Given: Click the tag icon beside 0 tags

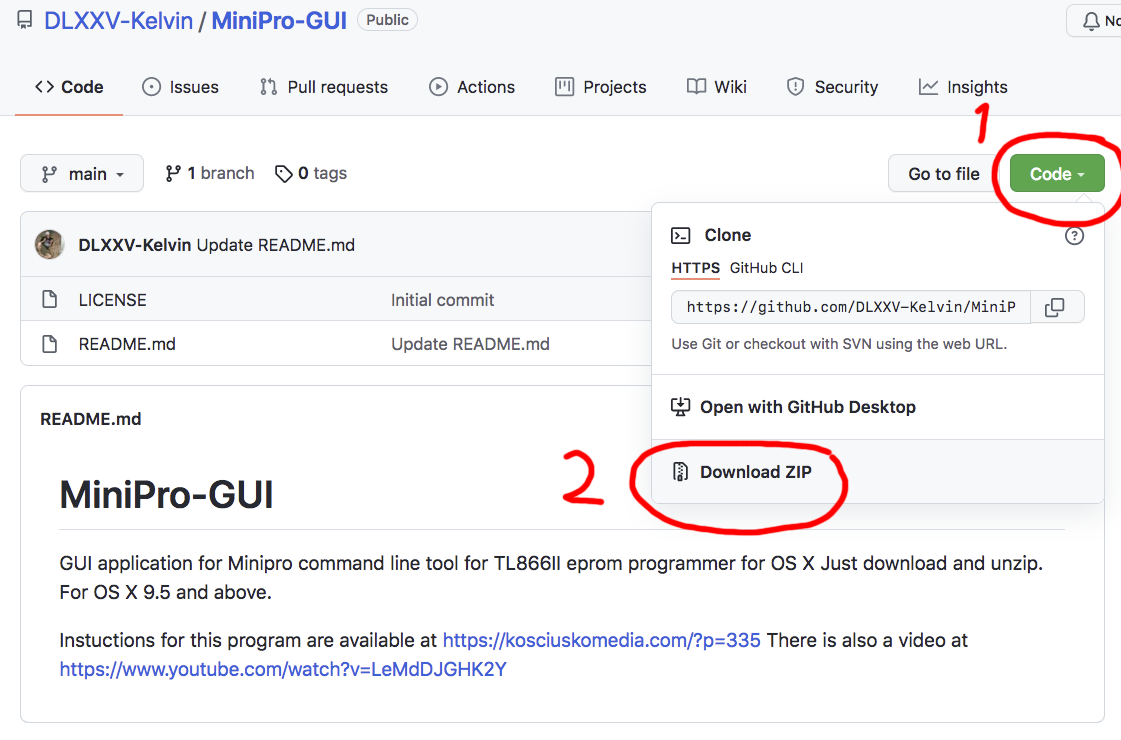Looking at the screenshot, I should (x=284, y=174).
